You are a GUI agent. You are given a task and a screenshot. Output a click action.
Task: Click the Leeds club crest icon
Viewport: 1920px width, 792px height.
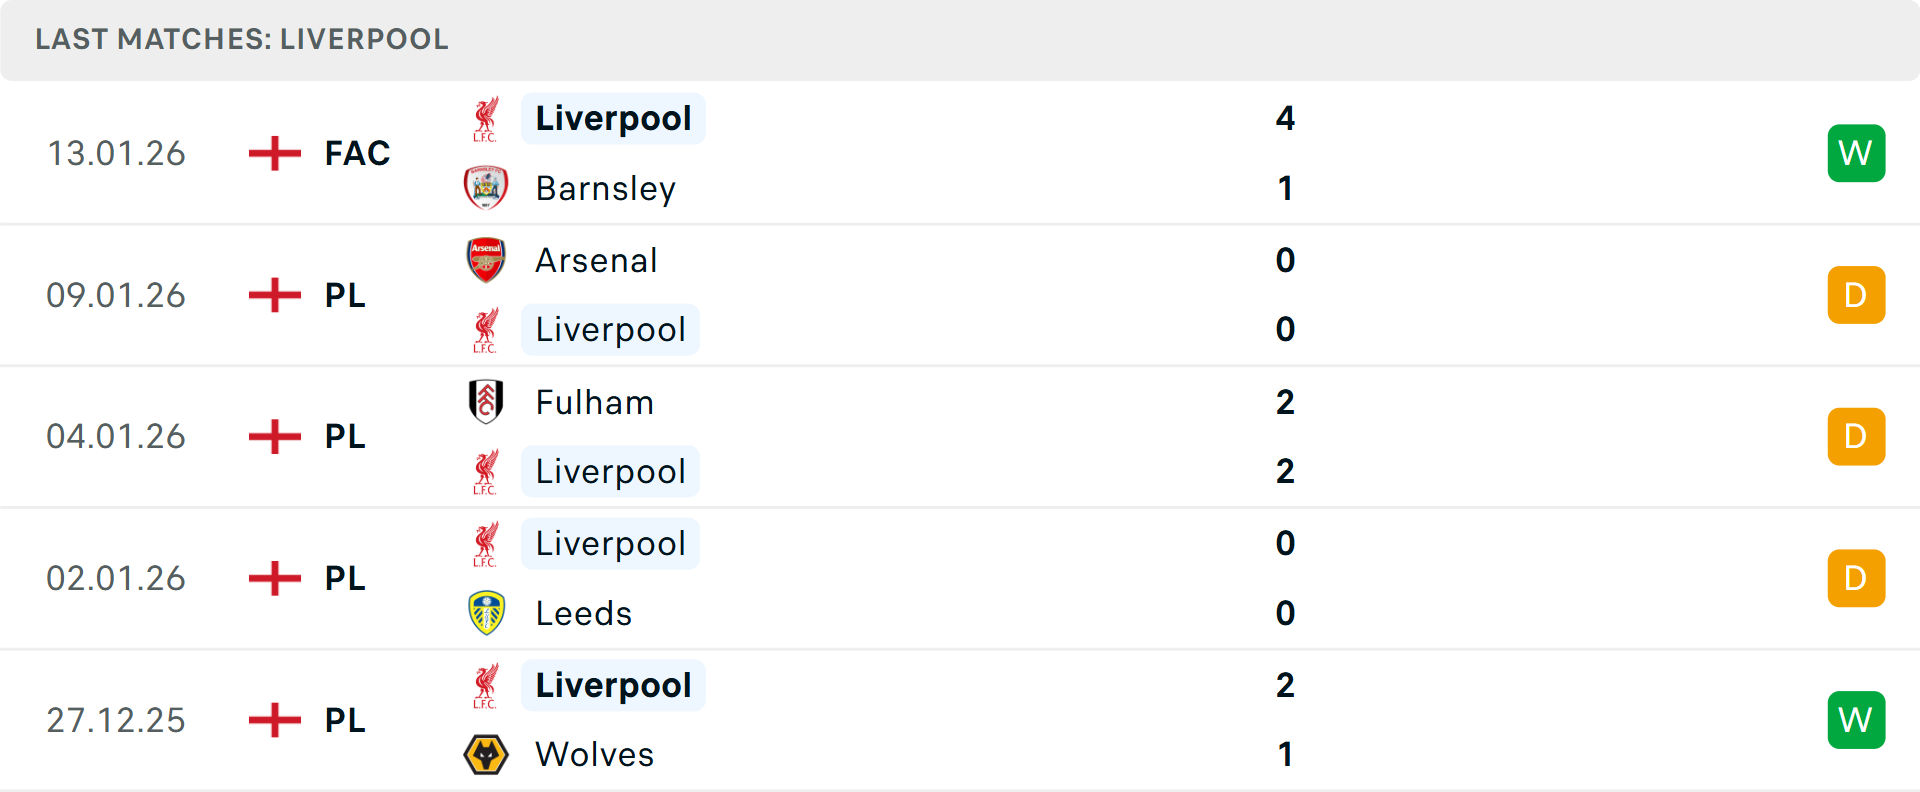click(x=486, y=613)
